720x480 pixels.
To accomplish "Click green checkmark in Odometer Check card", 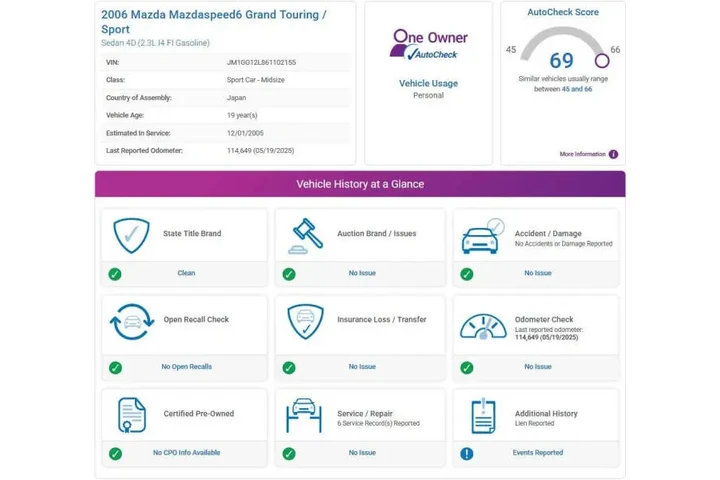I will point(467,368).
